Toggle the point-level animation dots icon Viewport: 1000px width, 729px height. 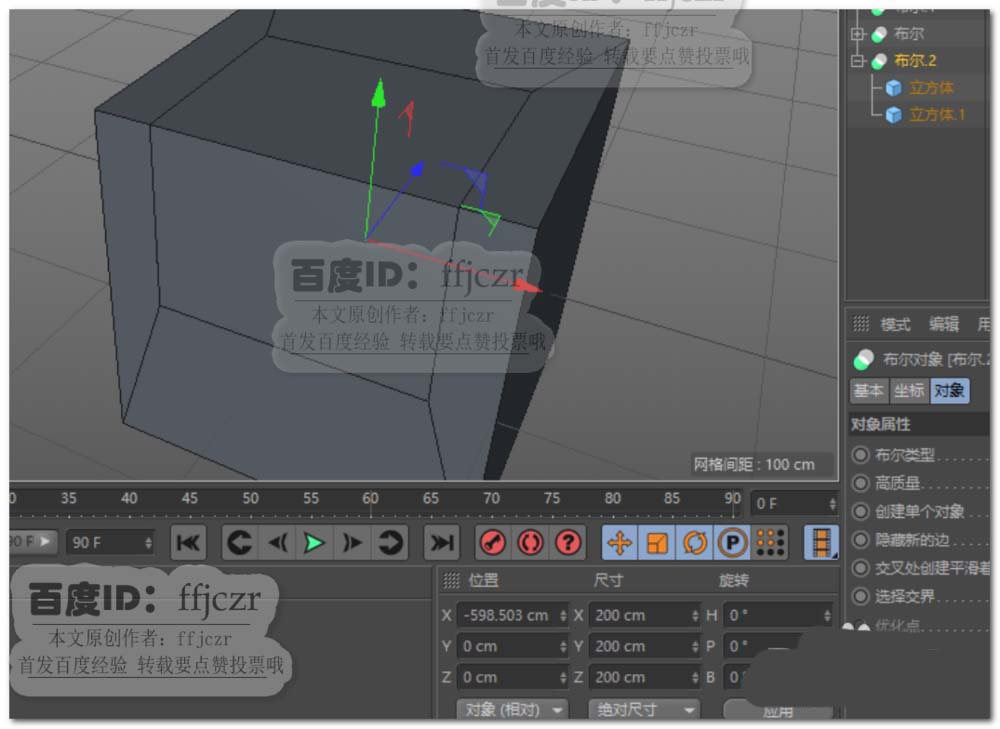pyautogui.click(x=770, y=543)
